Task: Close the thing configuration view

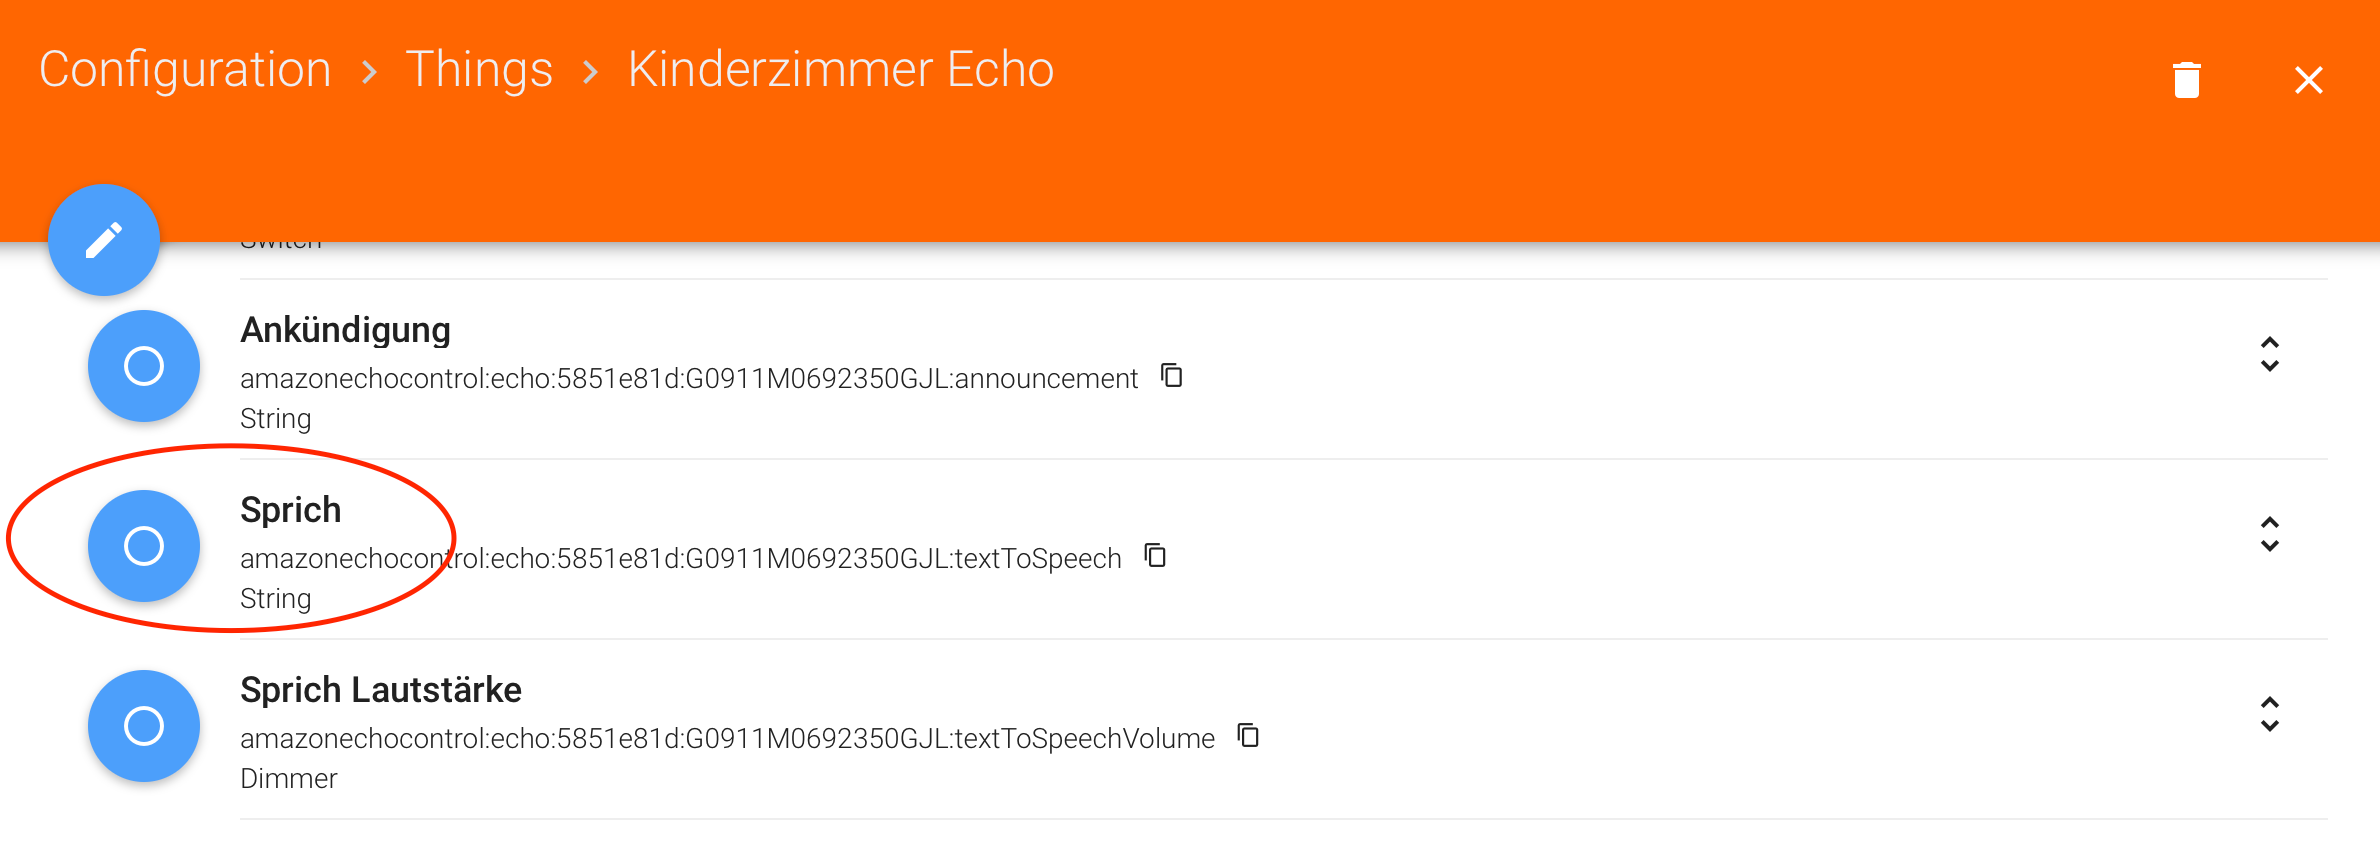Action: pyautogui.click(x=2308, y=80)
